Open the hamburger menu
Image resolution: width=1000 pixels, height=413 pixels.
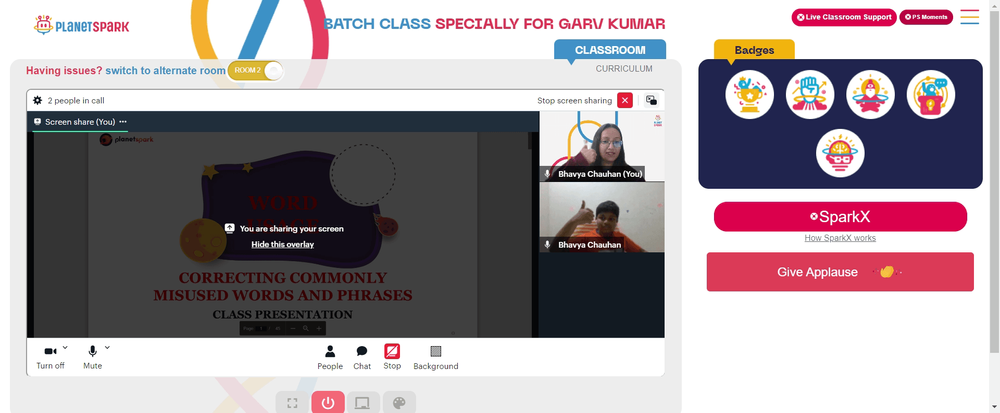coord(969,17)
